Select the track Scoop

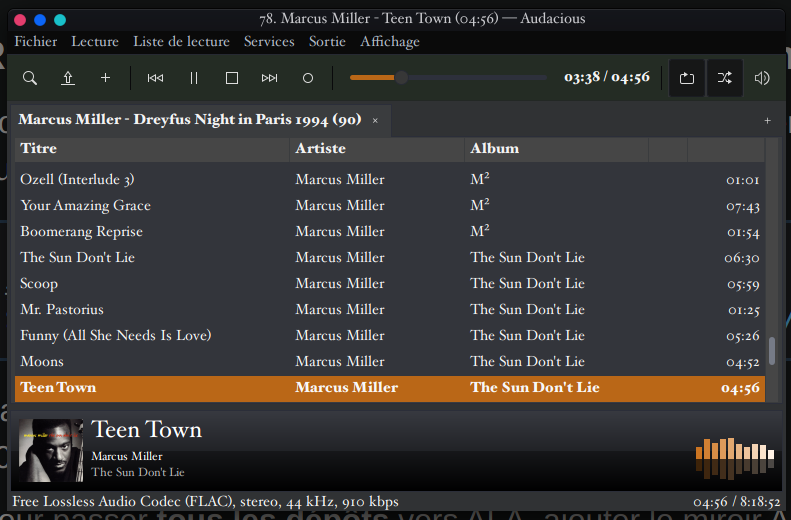pyautogui.click(x=39, y=283)
